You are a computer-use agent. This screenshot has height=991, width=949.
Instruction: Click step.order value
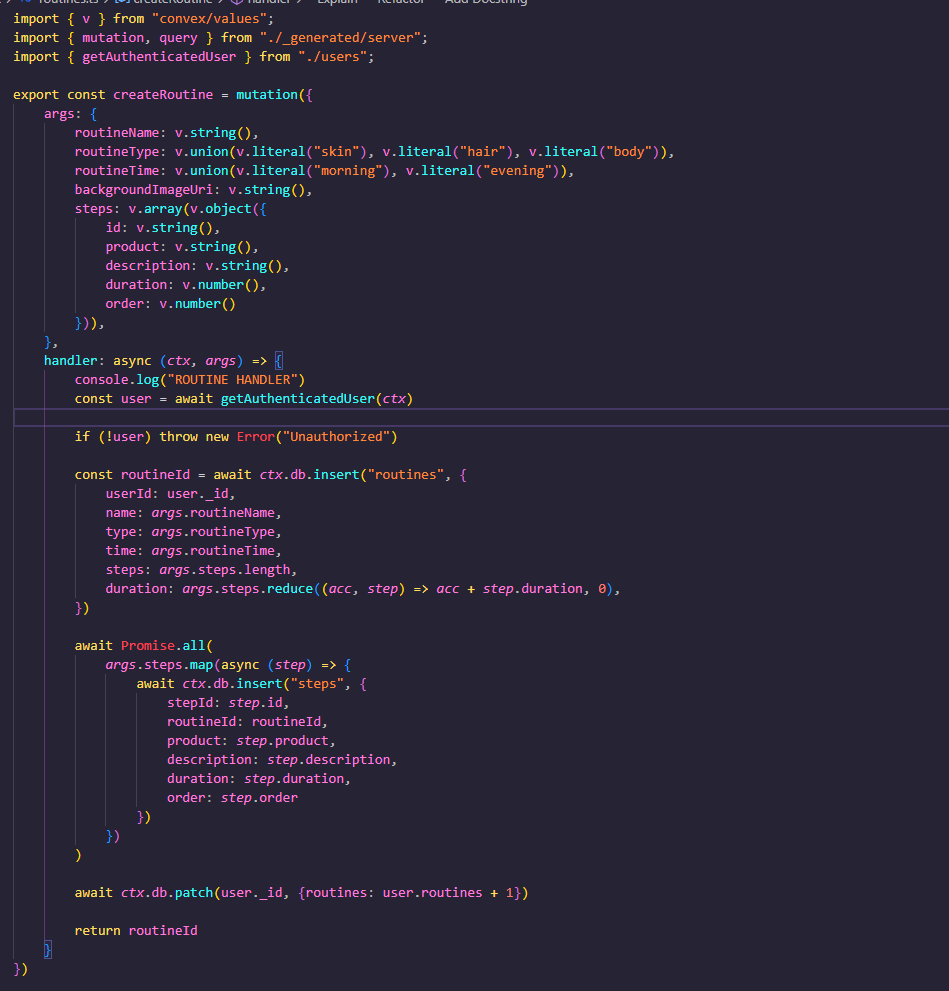[259, 798]
